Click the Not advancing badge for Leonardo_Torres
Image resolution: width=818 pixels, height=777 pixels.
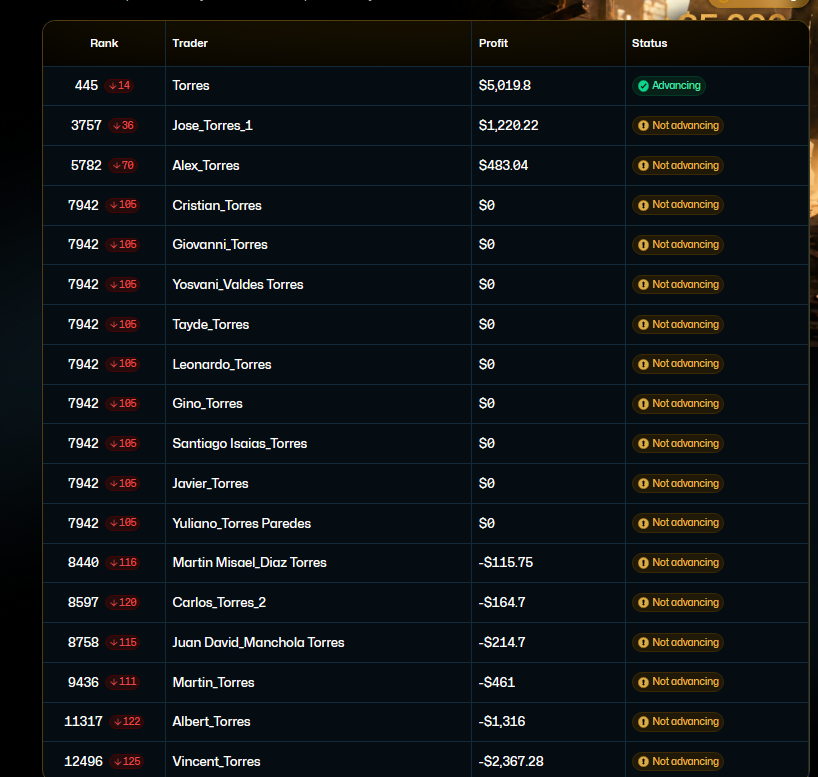(678, 364)
